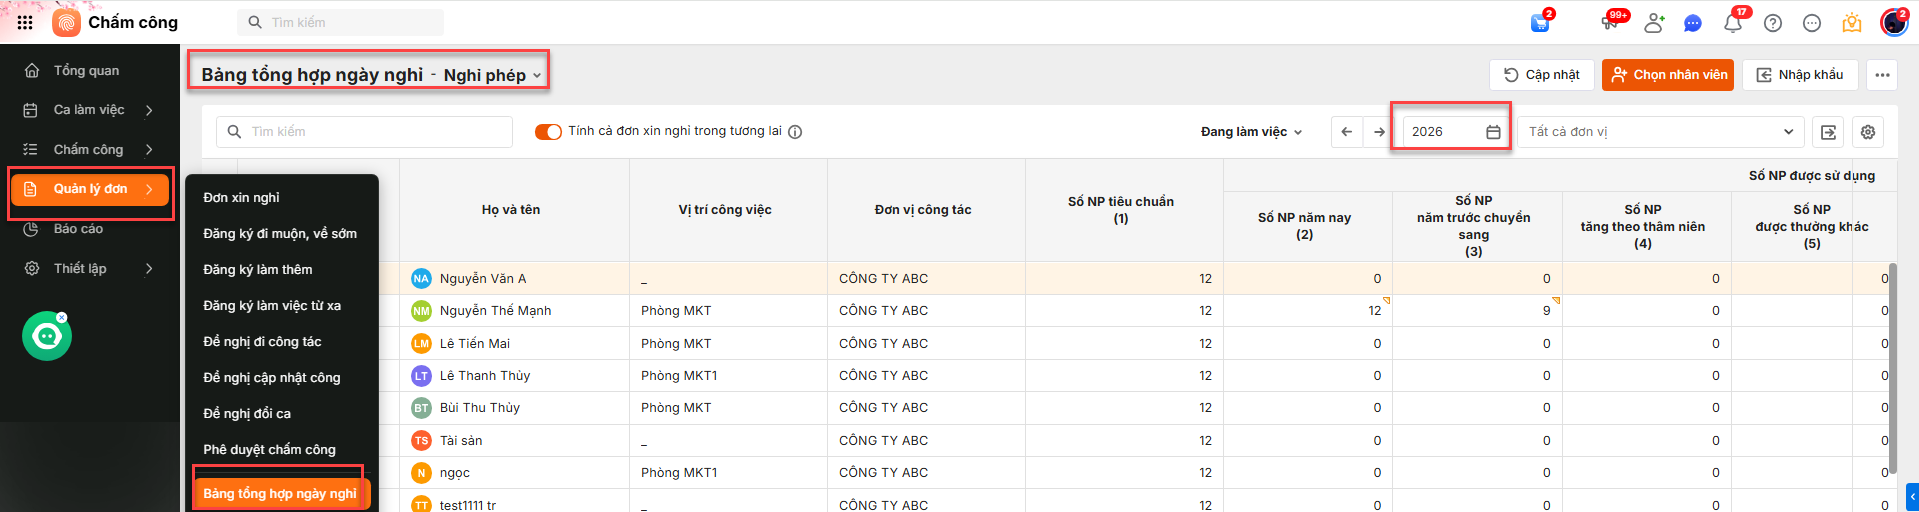Click the three-dots more options button
The image size is (1919, 512).
pos(1882,75)
